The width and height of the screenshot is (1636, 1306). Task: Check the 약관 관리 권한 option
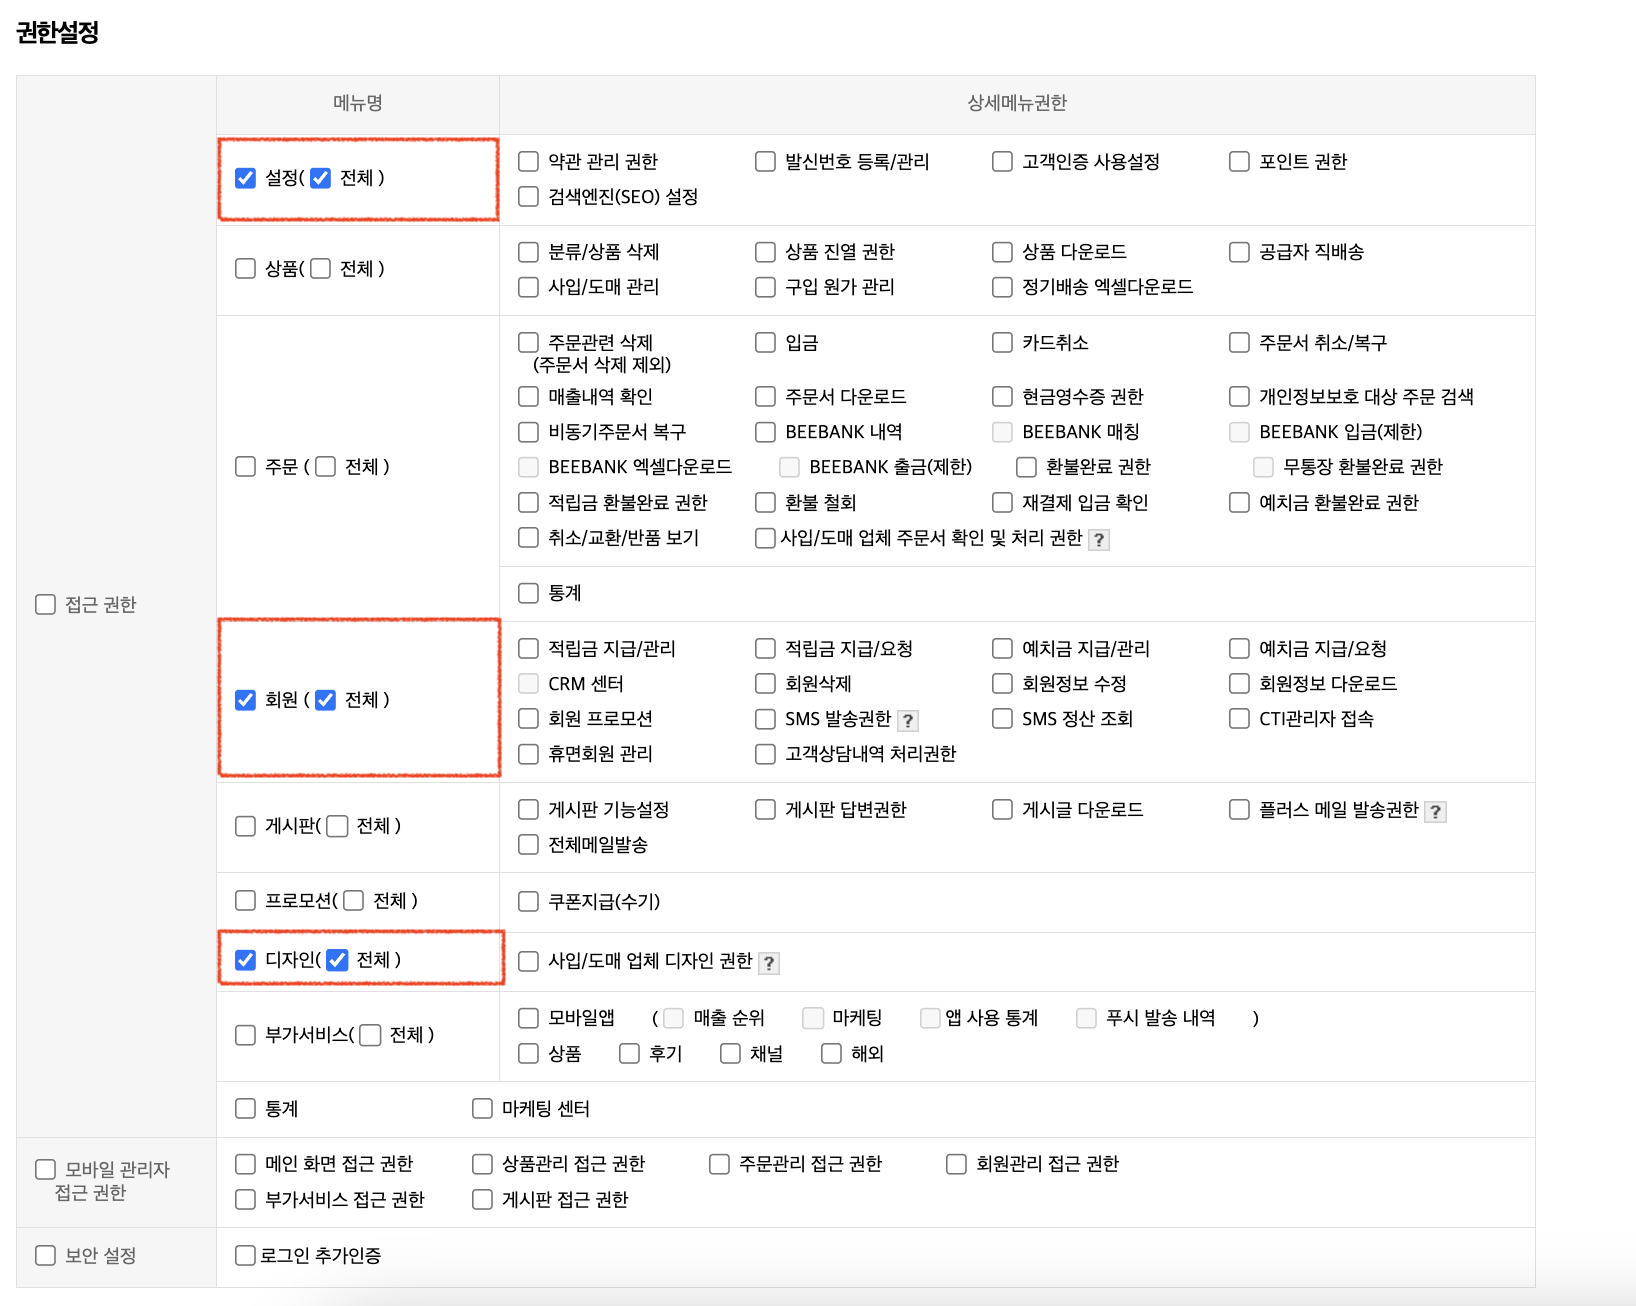pos(528,162)
